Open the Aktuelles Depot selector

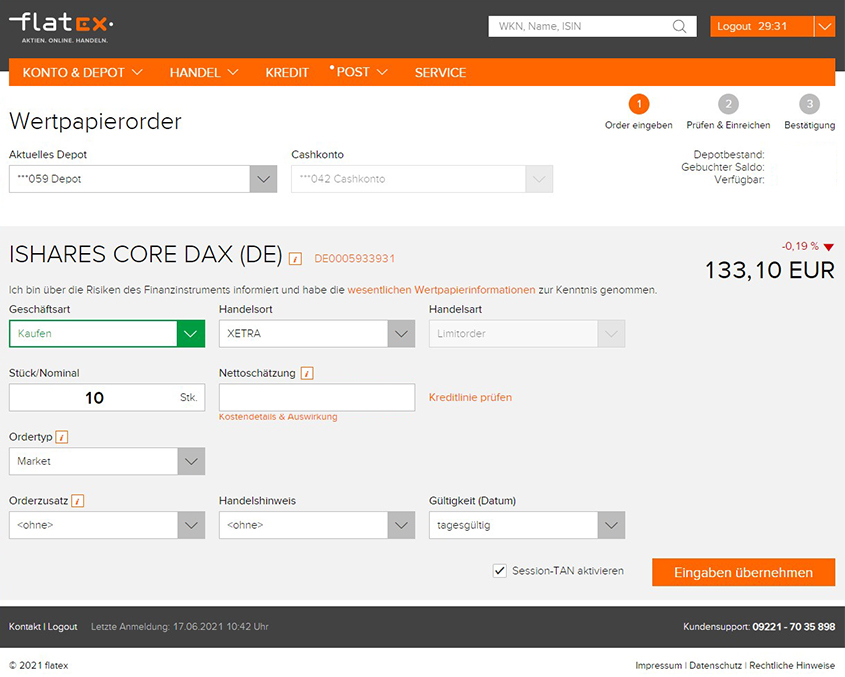click(x=142, y=179)
